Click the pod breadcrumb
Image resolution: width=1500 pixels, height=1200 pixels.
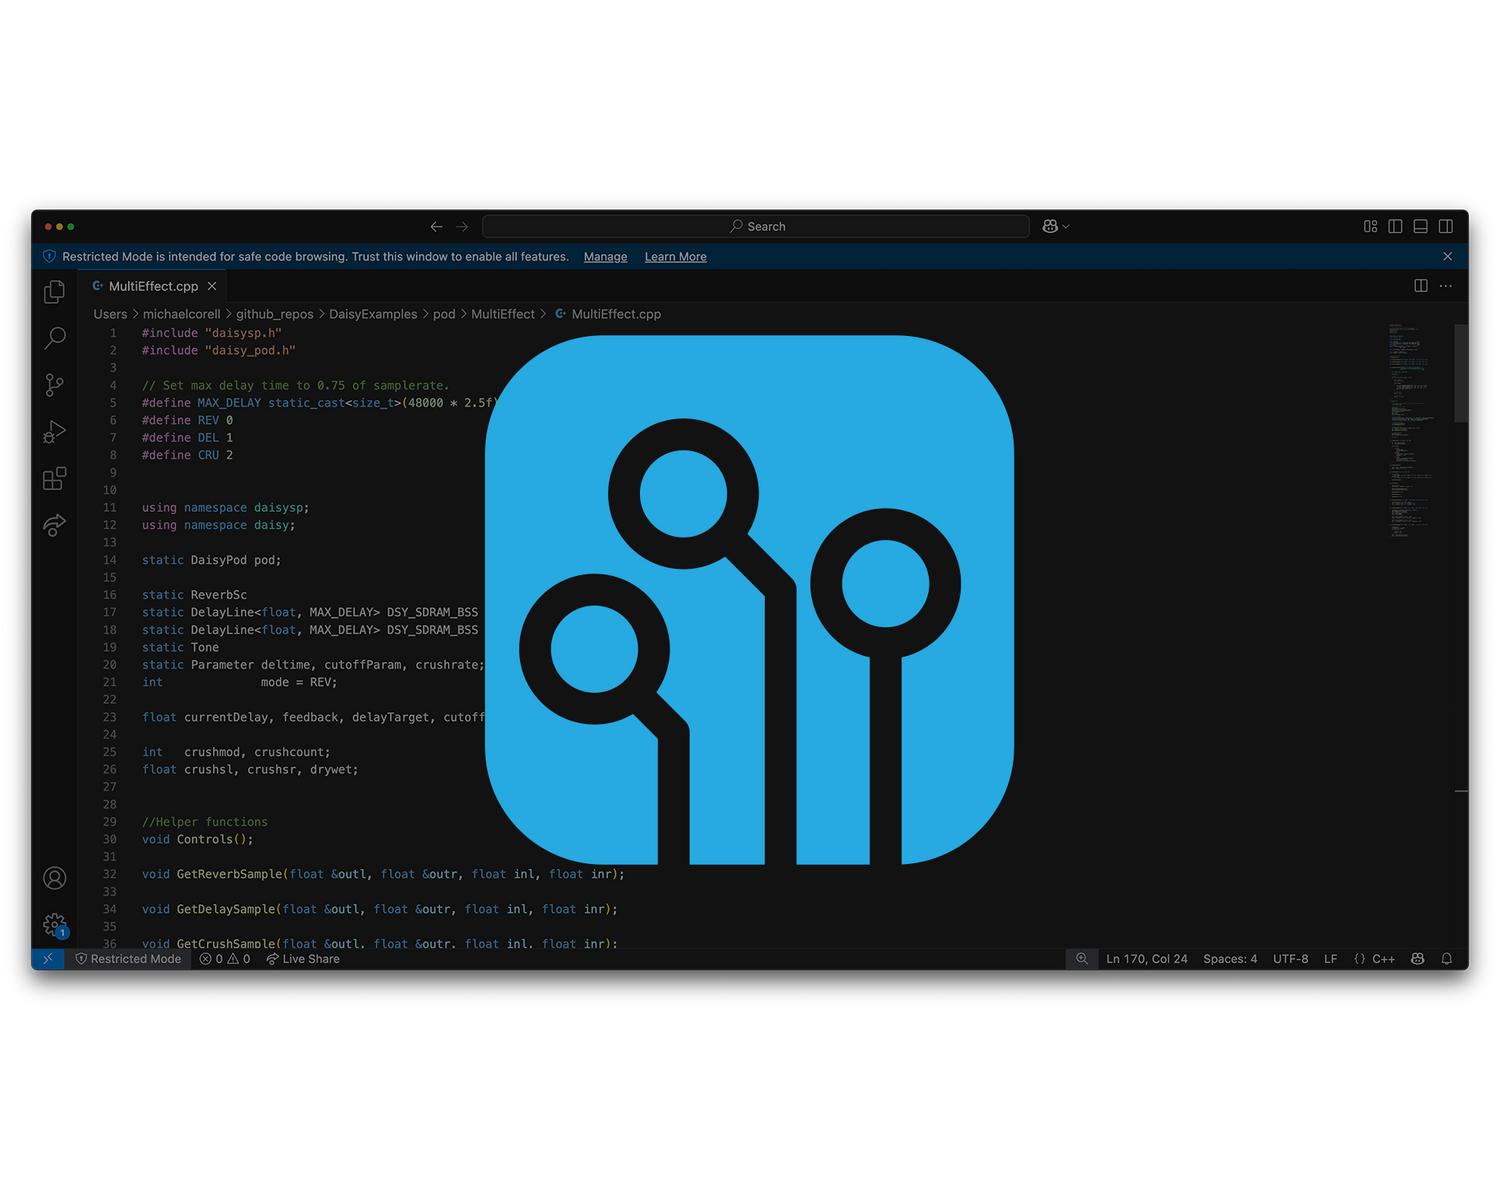point(444,314)
